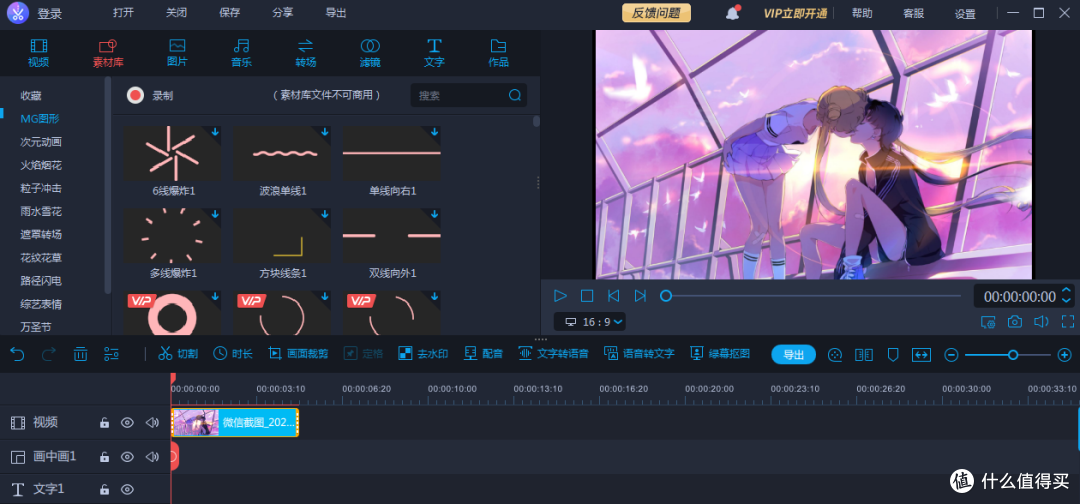1080x504 pixels.
Task: Click the 保存 menu item
Action: point(229,13)
